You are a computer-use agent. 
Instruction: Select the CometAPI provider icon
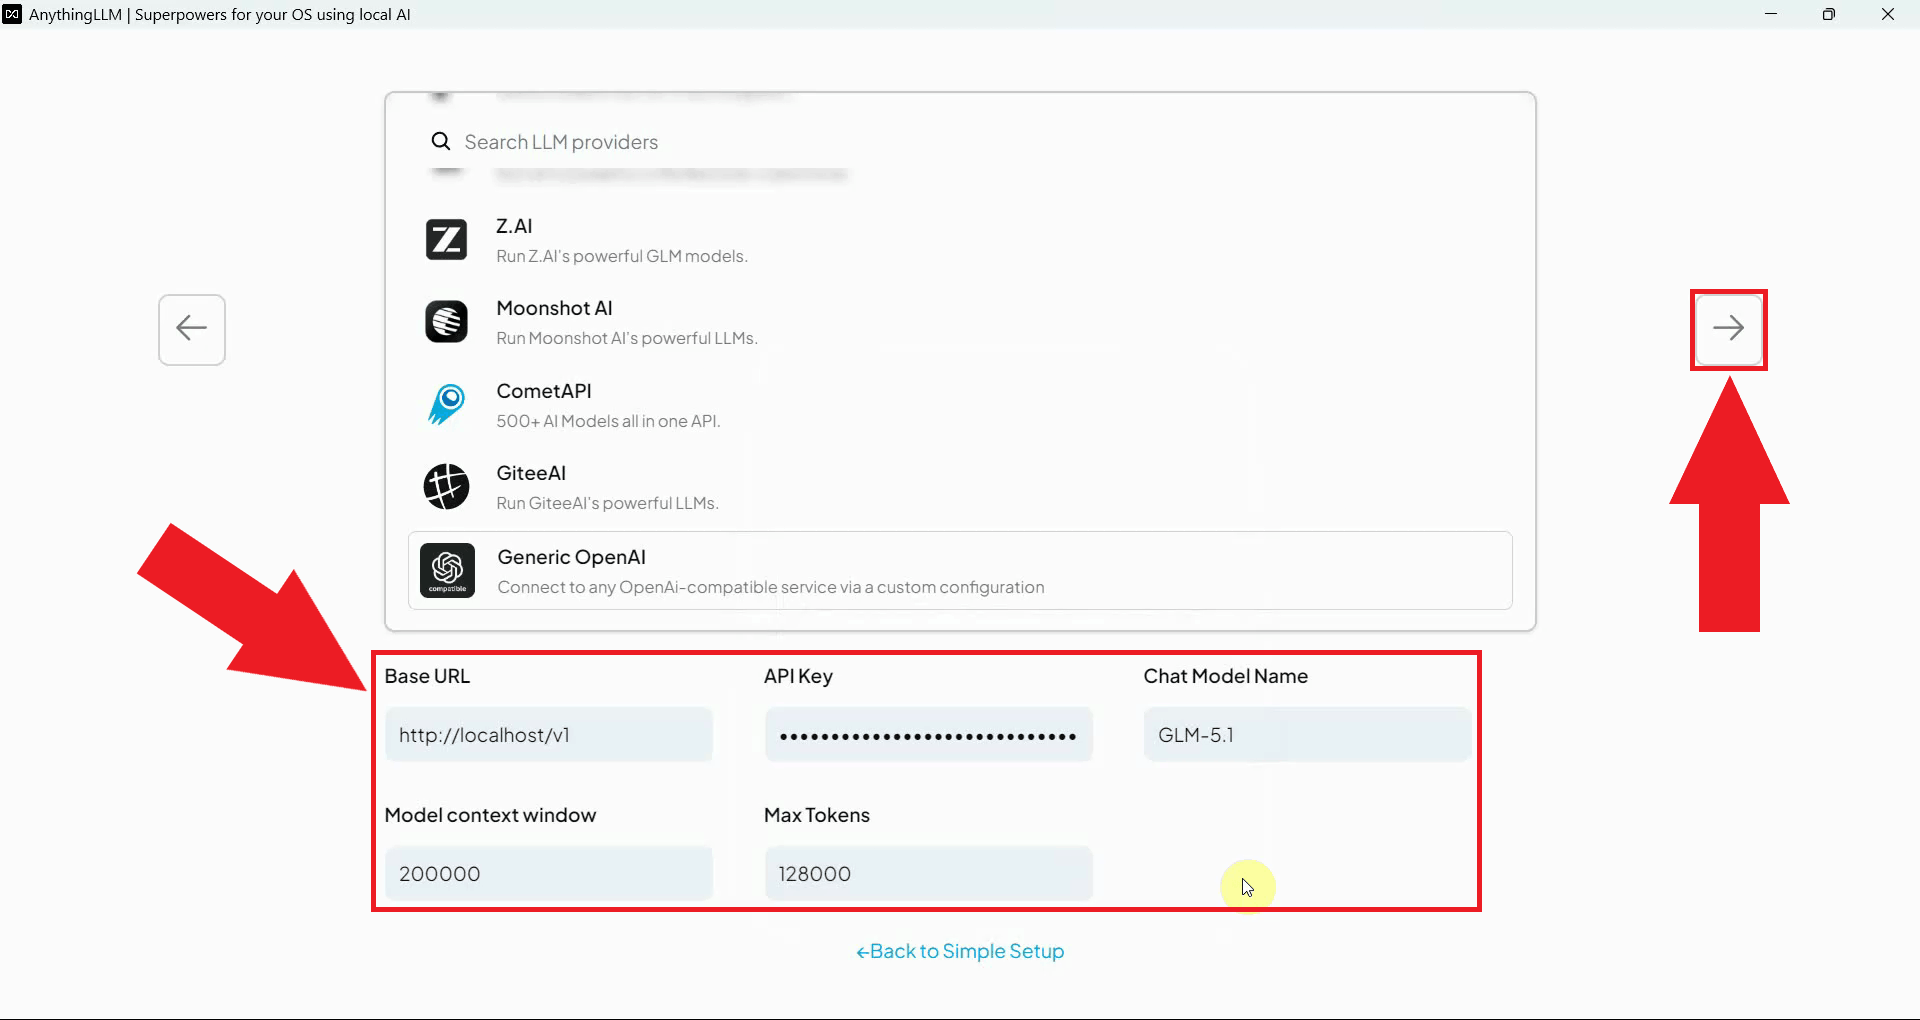point(447,404)
